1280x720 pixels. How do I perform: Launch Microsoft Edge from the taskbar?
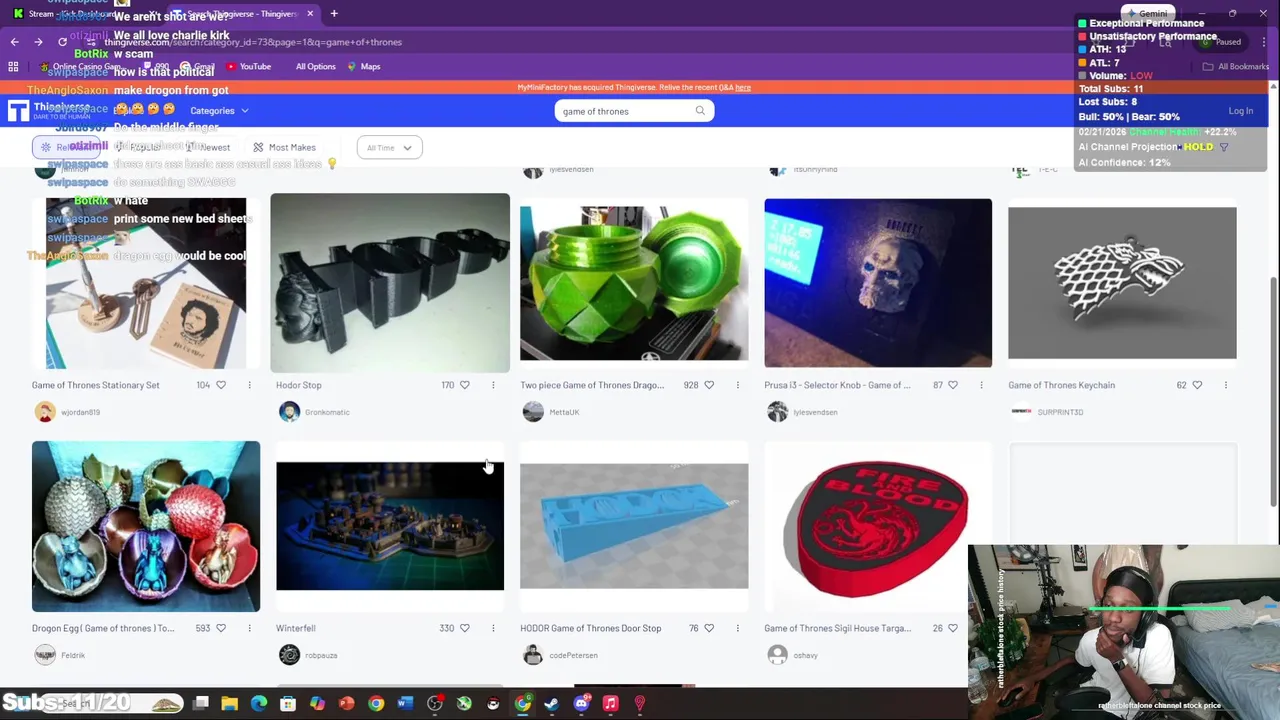click(x=259, y=703)
